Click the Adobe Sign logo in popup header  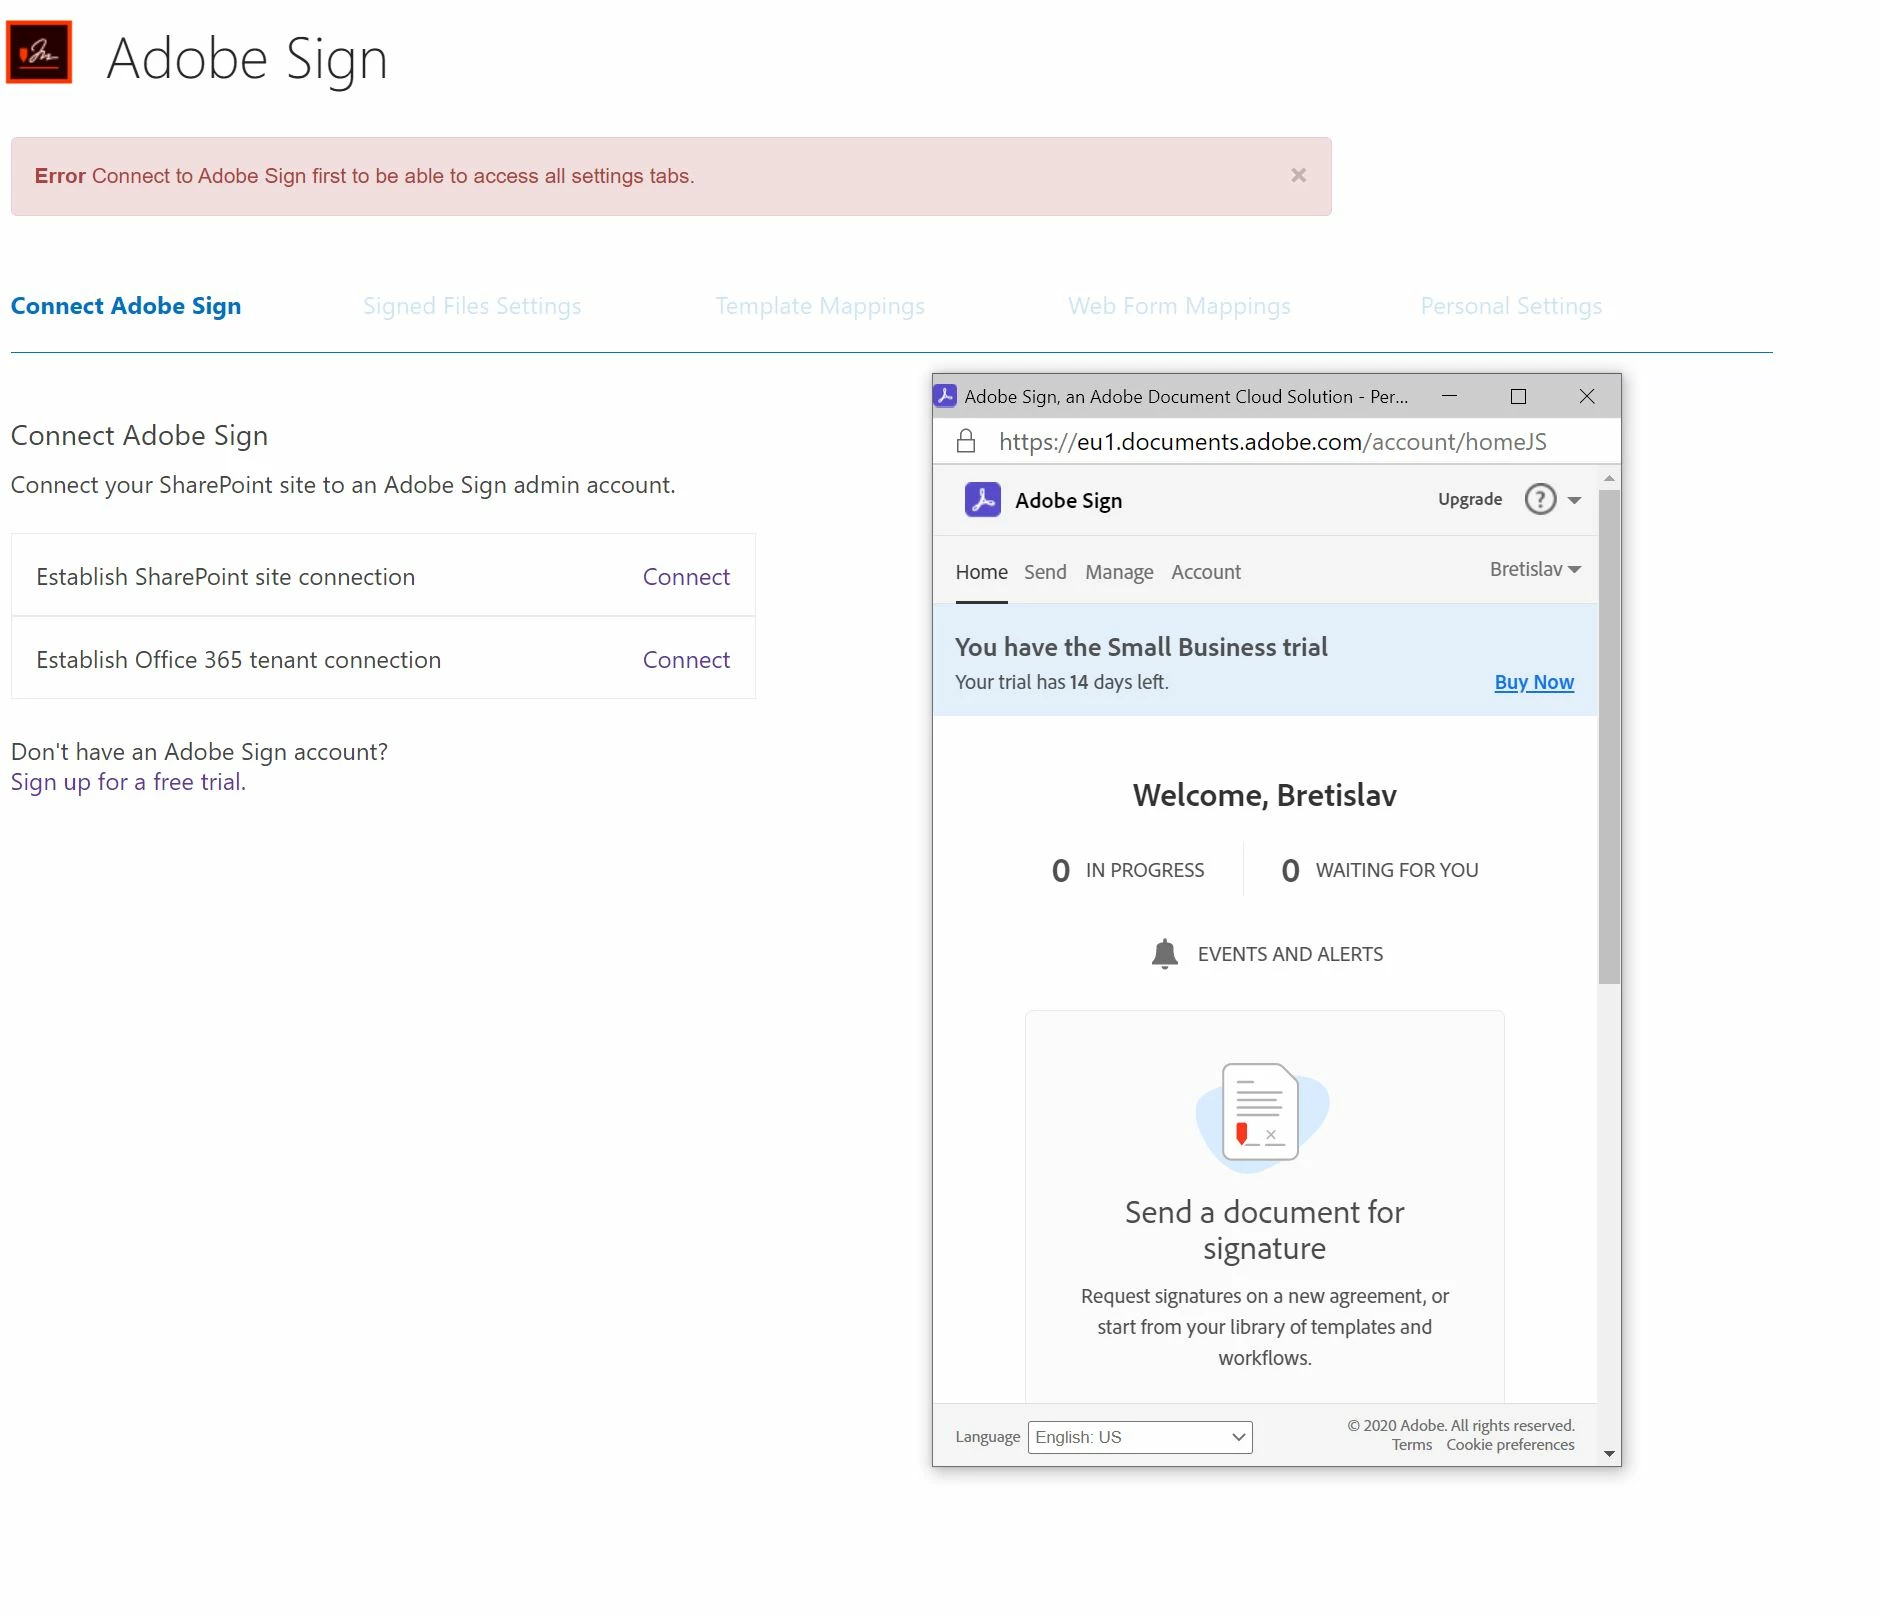tap(983, 499)
